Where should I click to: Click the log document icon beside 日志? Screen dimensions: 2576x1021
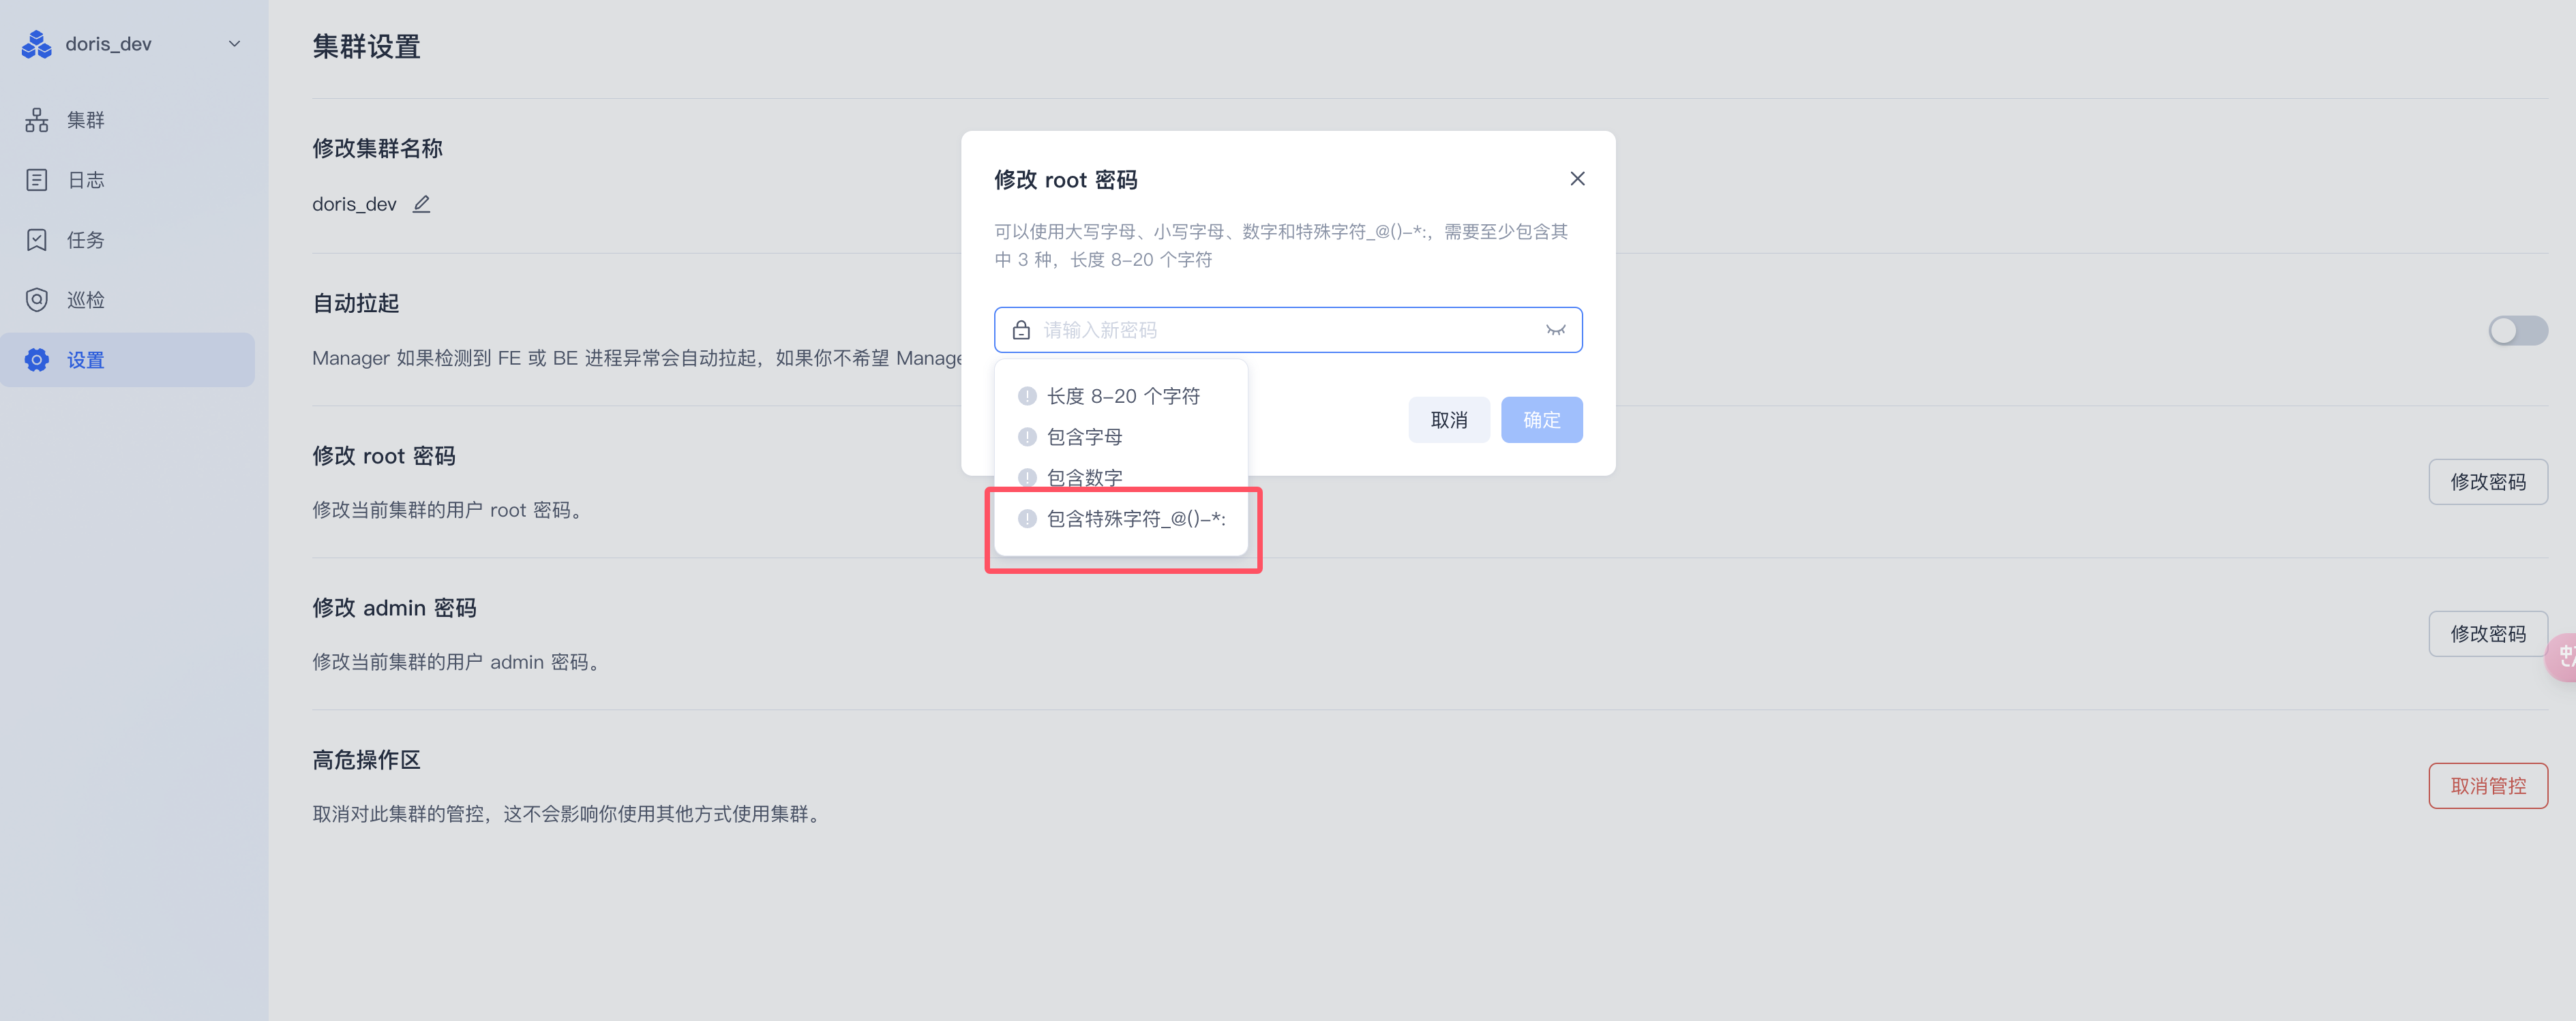coord(37,180)
